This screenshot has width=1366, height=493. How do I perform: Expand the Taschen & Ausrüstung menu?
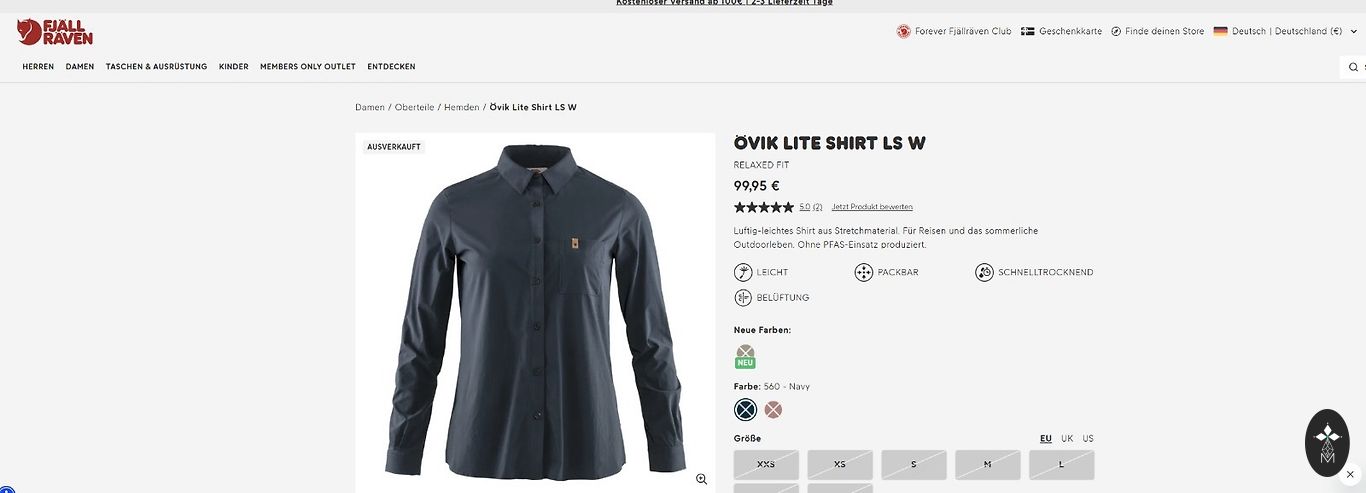coord(156,67)
